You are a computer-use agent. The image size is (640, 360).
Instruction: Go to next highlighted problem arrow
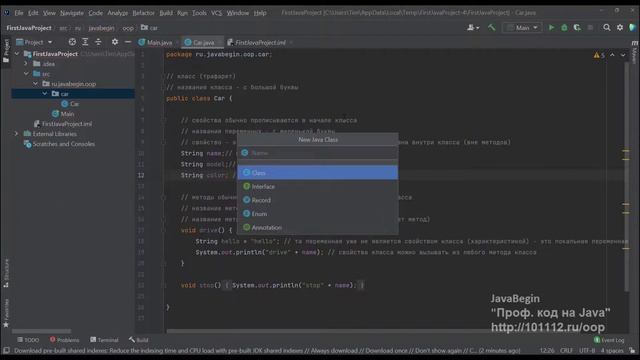[x=623, y=55]
